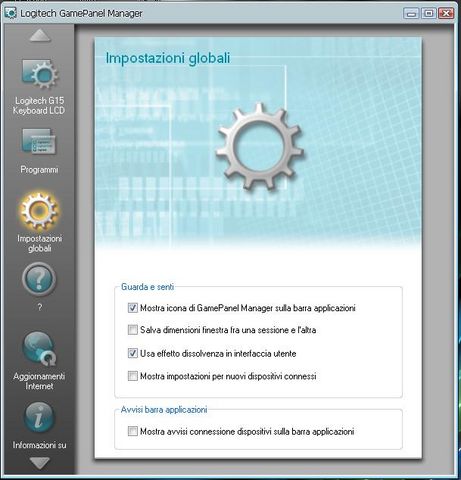This screenshot has height=480, width=461.
Task: Disable Usa effetto dissolvenza checkbox
Action: (x=133, y=353)
